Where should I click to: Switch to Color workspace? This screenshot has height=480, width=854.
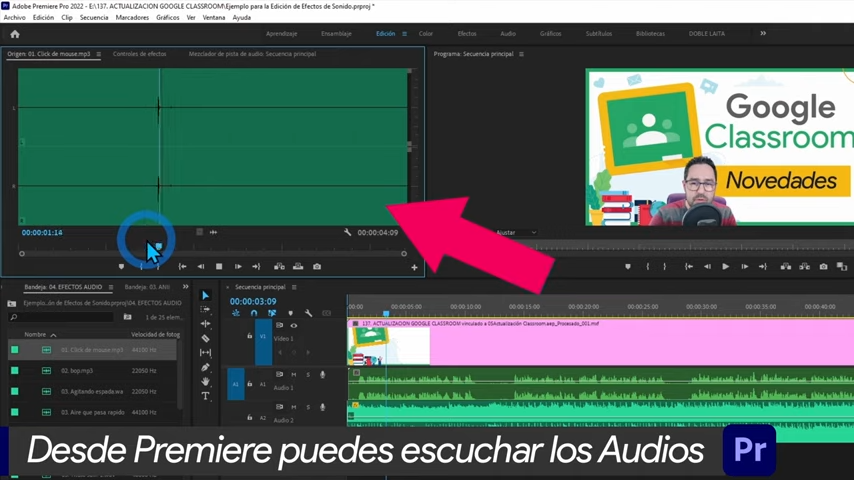pos(426,34)
